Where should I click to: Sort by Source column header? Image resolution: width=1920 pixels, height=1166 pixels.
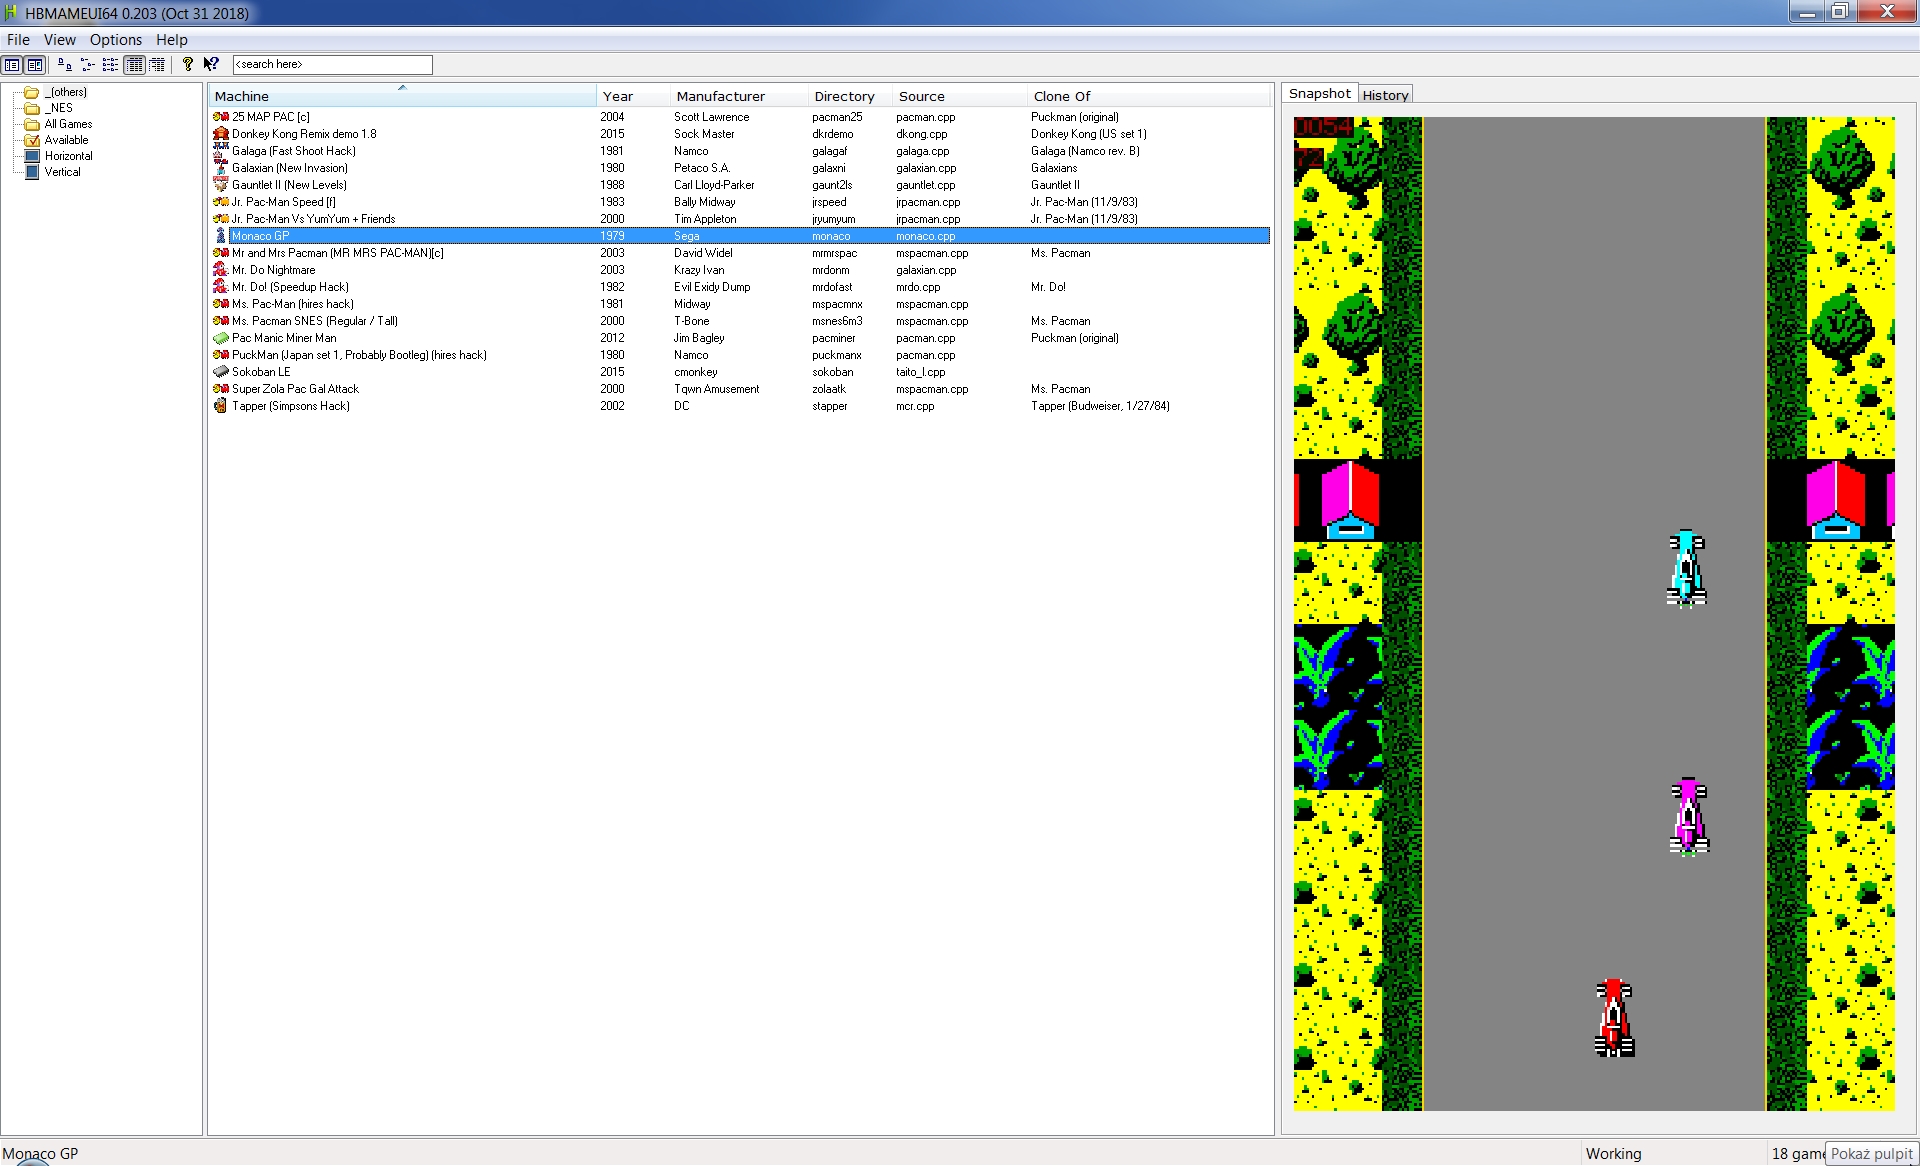[960, 96]
